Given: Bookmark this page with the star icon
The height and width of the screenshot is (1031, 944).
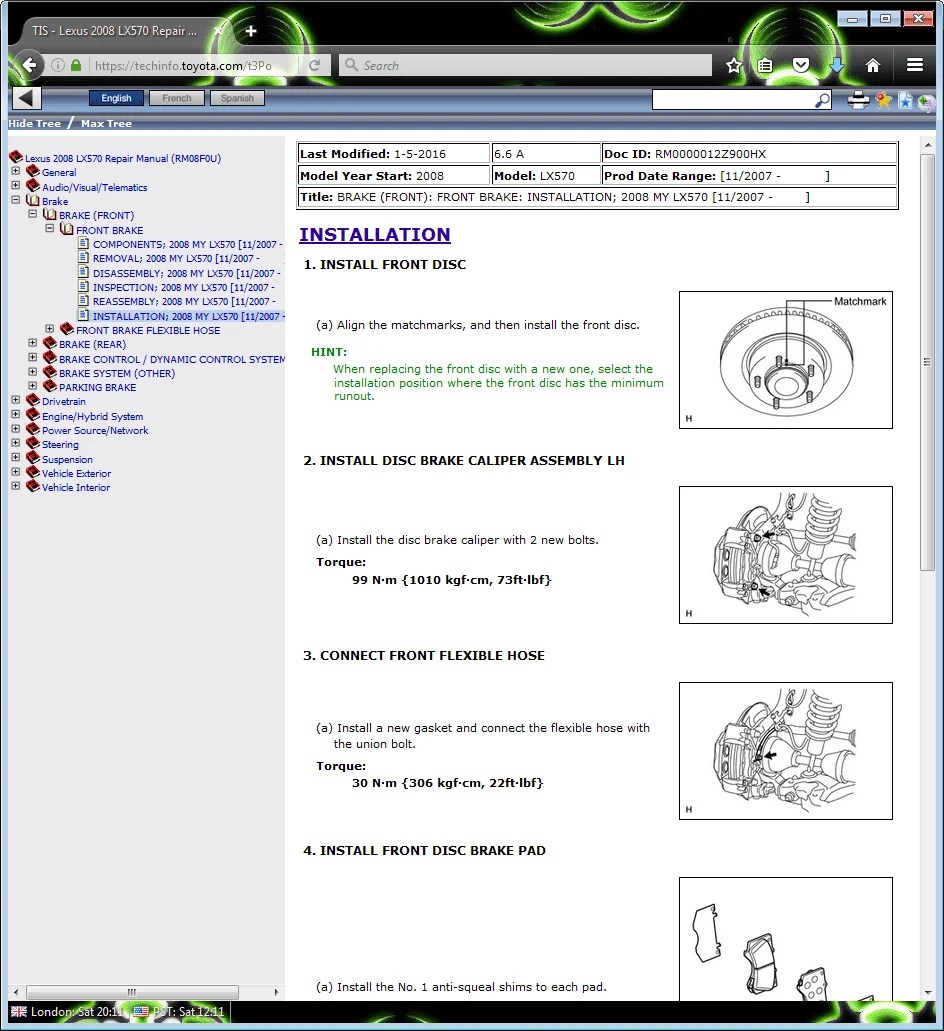Looking at the screenshot, I should [x=733, y=65].
